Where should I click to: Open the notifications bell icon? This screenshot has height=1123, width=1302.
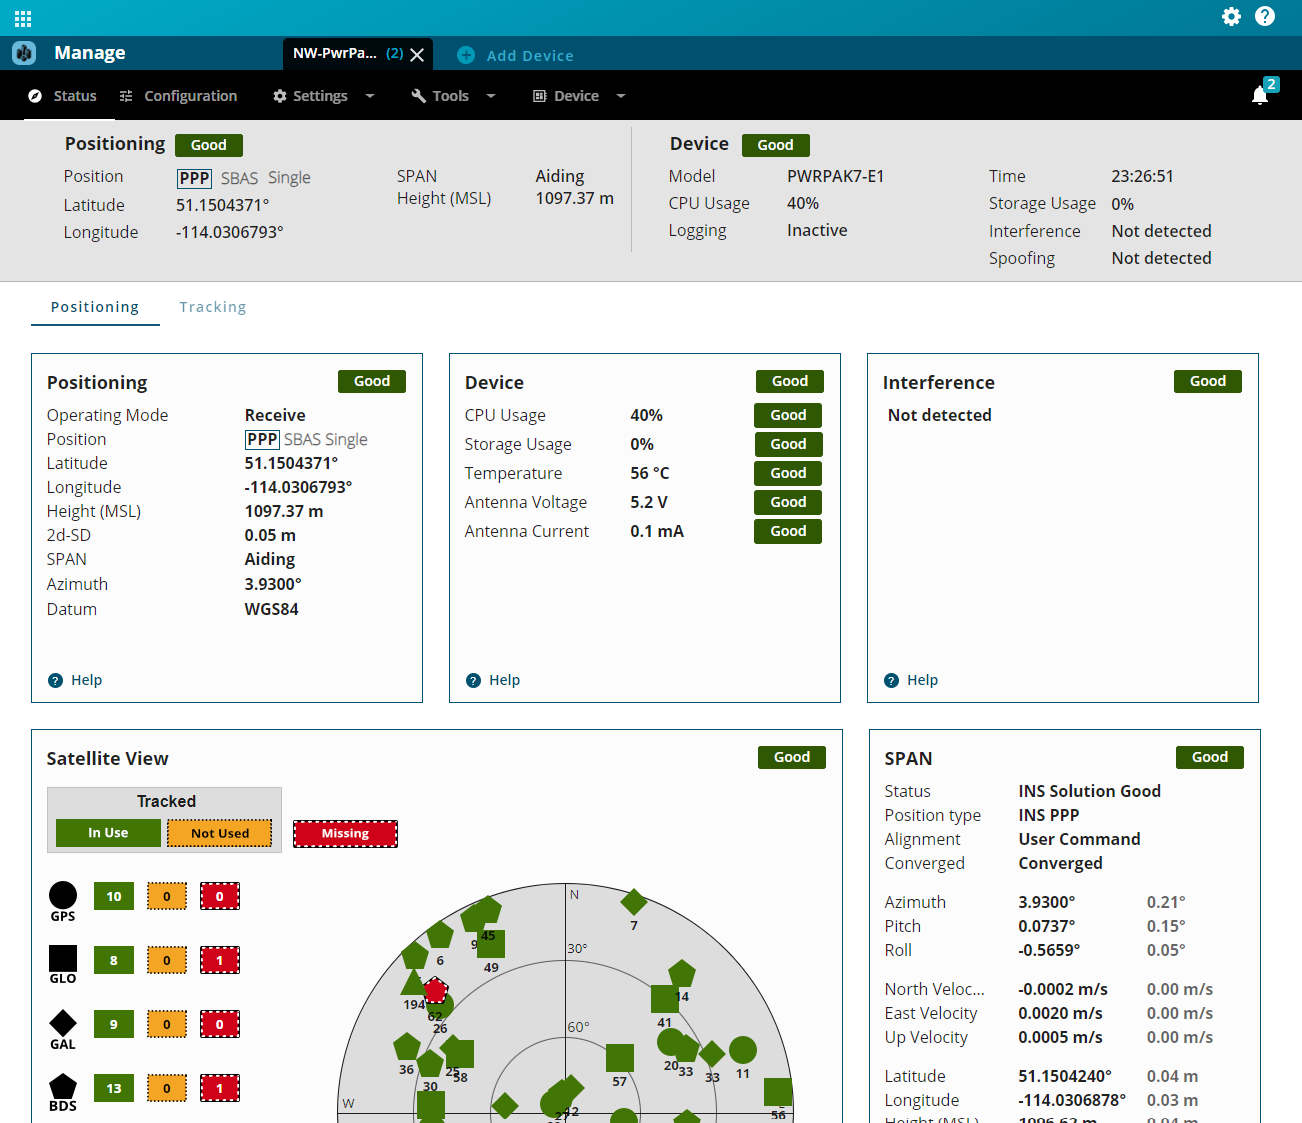(x=1260, y=95)
